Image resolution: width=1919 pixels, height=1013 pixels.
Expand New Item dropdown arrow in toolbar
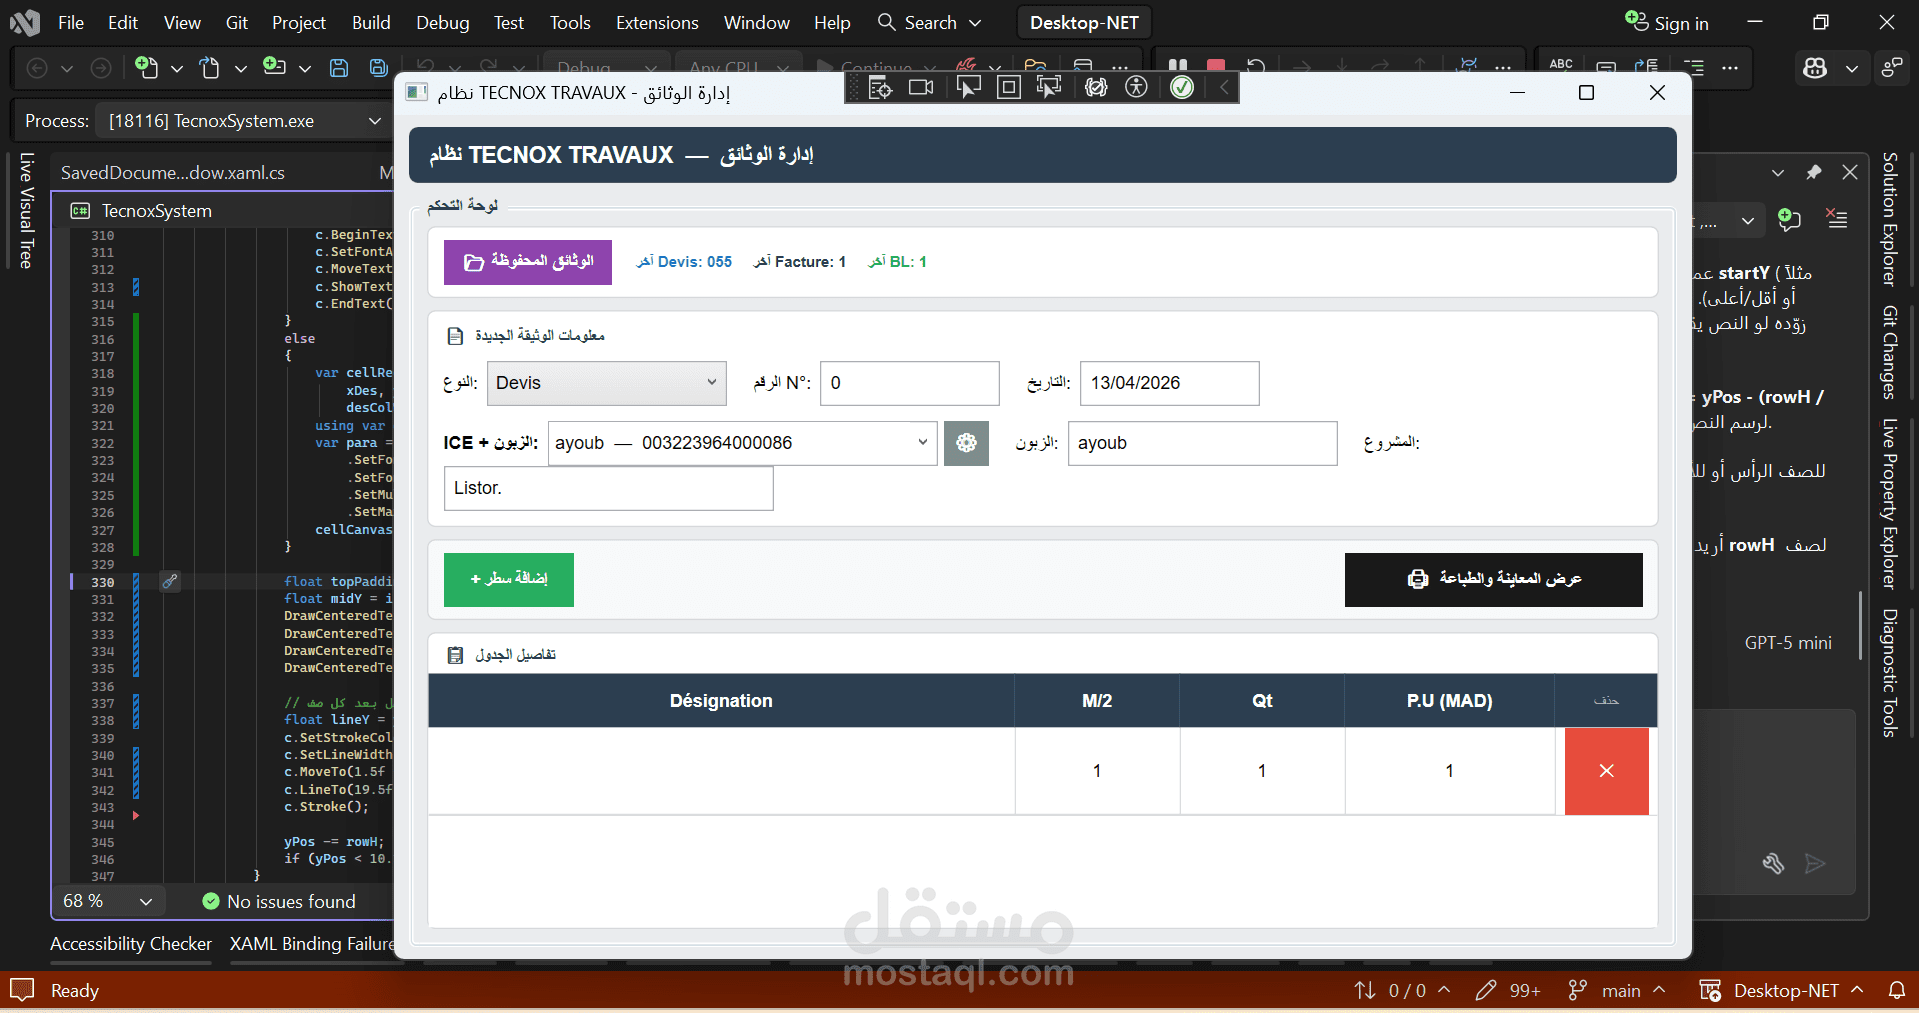(x=177, y=68)
